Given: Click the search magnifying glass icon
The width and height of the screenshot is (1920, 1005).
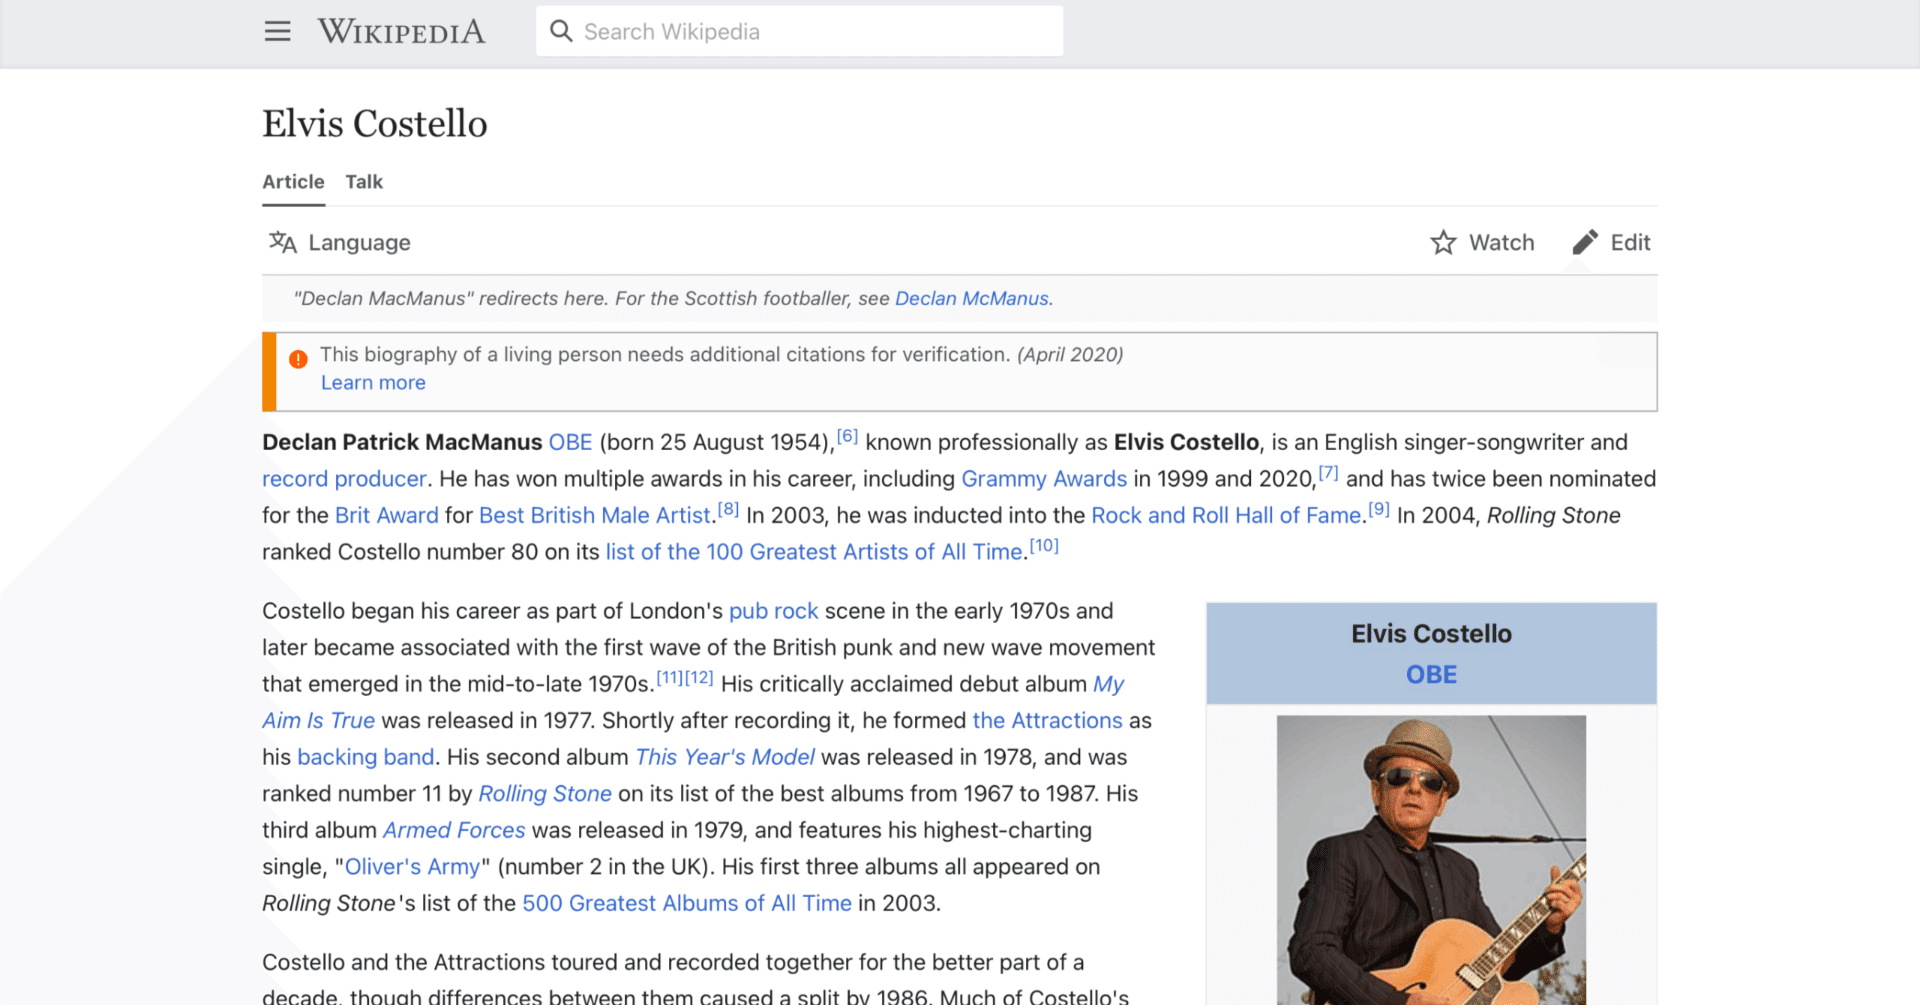Looking at the screenshot, I should [561, 31].
